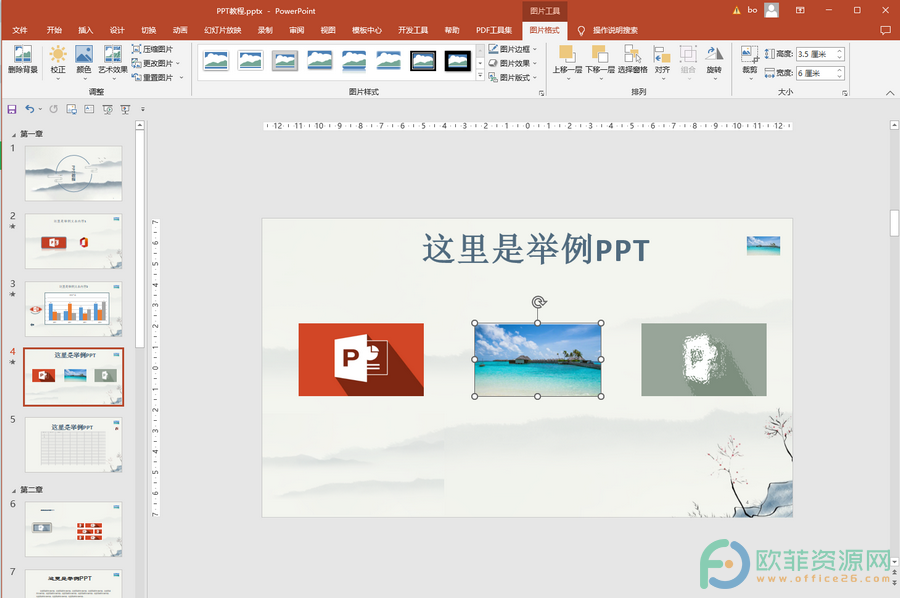
Task: Click the slide panel vertical scrollbar
Action: coord(139,238)
